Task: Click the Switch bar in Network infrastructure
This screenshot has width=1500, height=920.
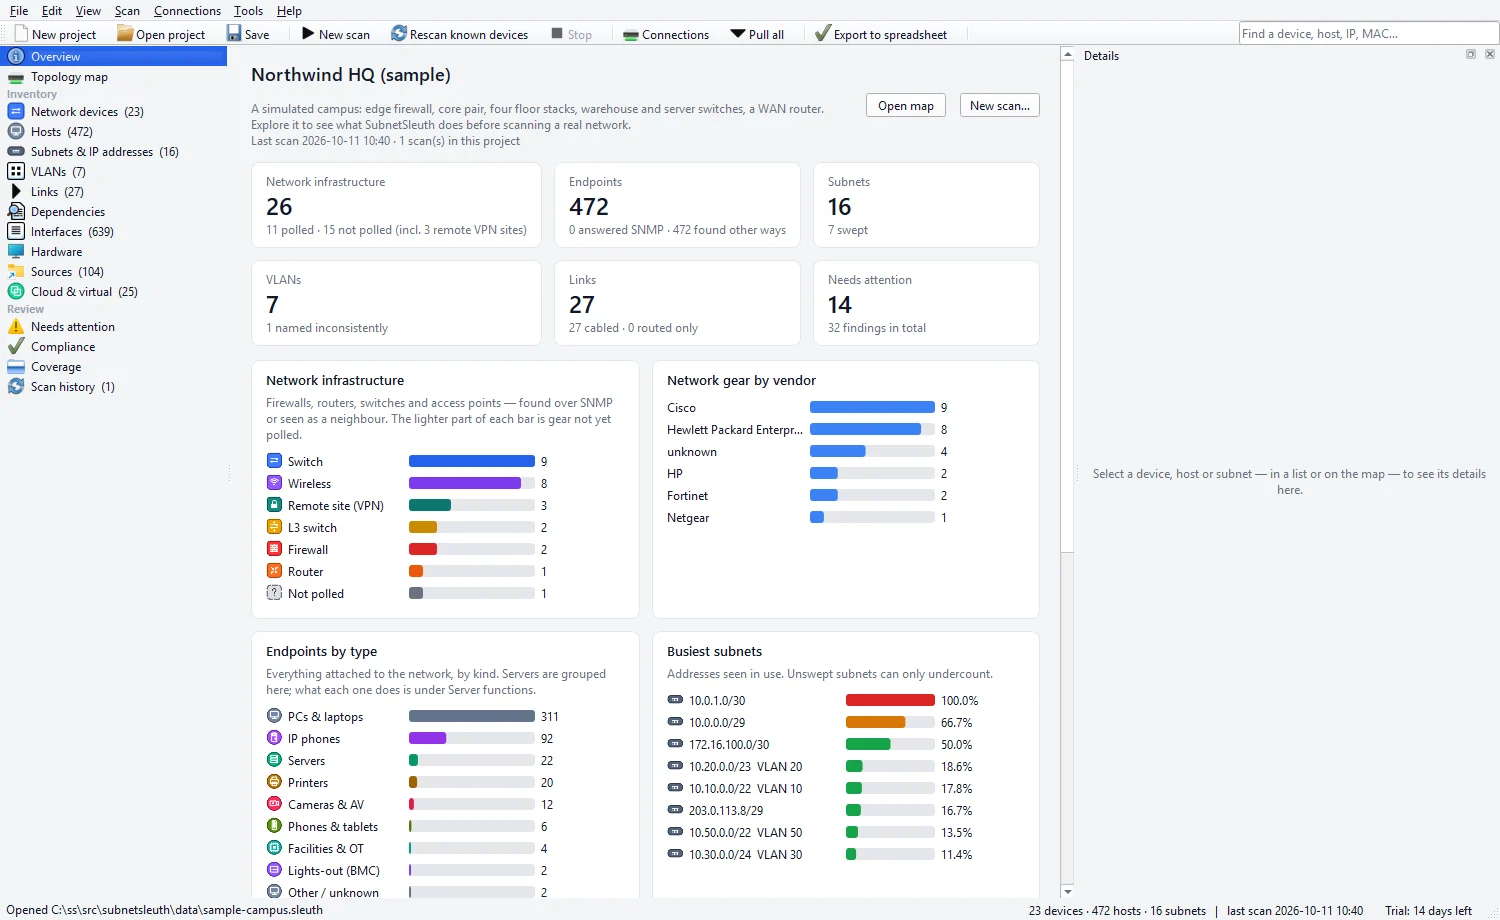Action: [472, 462]
